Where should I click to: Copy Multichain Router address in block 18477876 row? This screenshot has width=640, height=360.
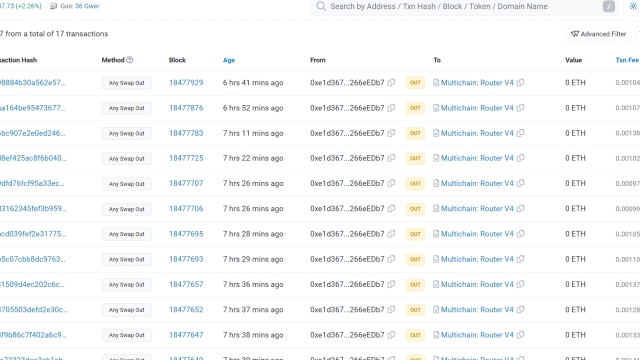click(520, 108)
